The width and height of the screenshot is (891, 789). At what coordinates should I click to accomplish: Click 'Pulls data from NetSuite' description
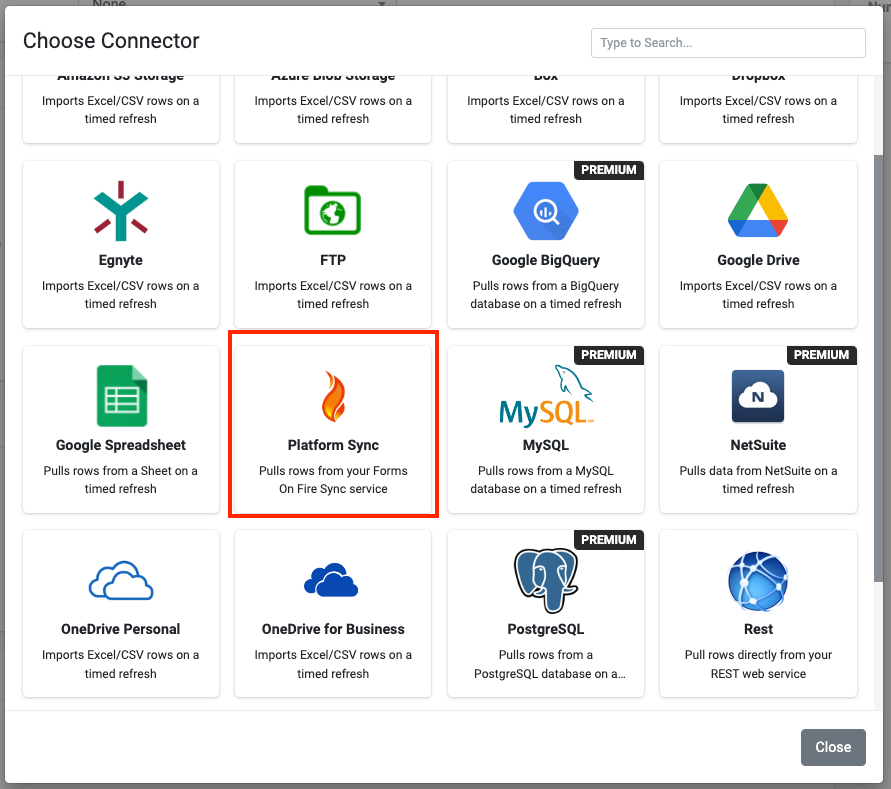[758, 479]
